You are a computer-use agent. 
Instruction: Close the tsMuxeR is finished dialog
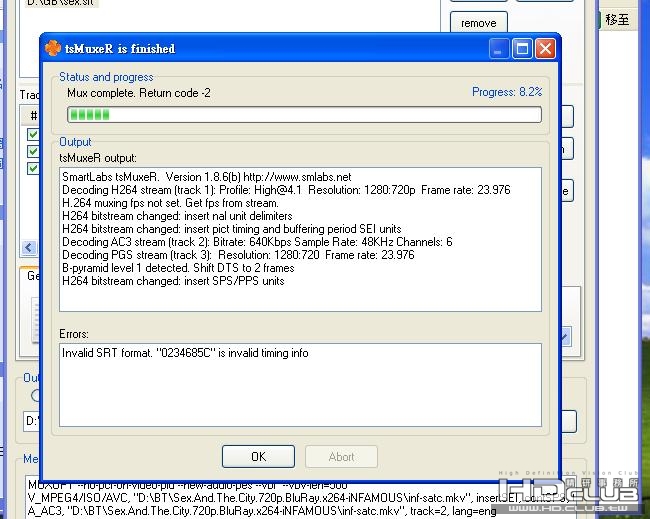(x=545, y=49)
